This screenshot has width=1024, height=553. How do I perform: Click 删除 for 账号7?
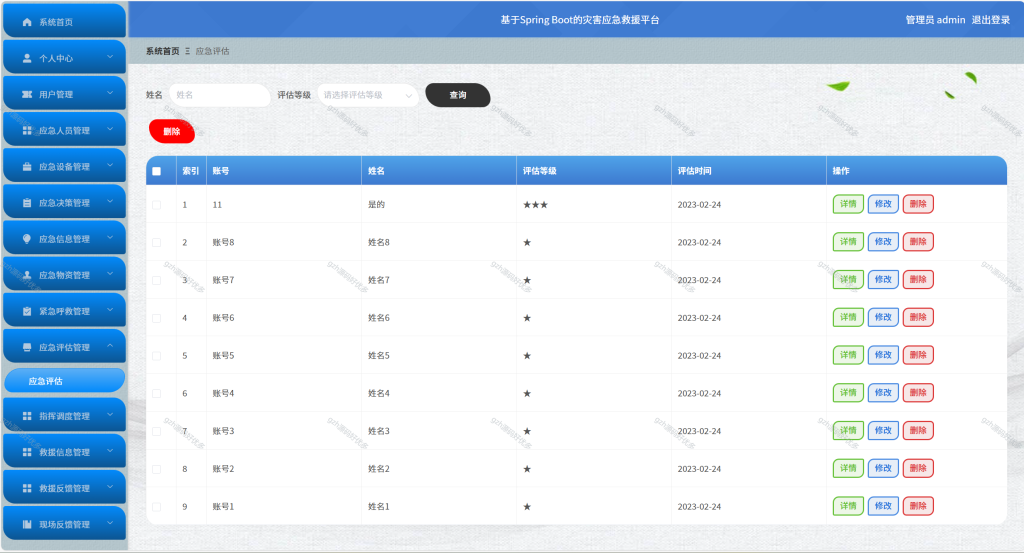918,279
